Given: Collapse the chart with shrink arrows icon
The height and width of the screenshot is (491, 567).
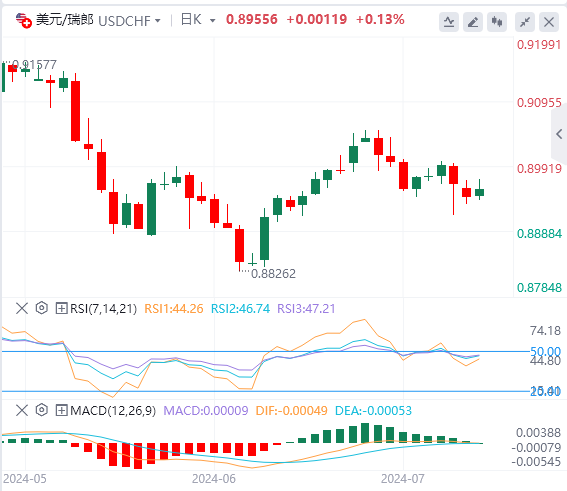Looking at the screenshot, I should tap(525, 22).
